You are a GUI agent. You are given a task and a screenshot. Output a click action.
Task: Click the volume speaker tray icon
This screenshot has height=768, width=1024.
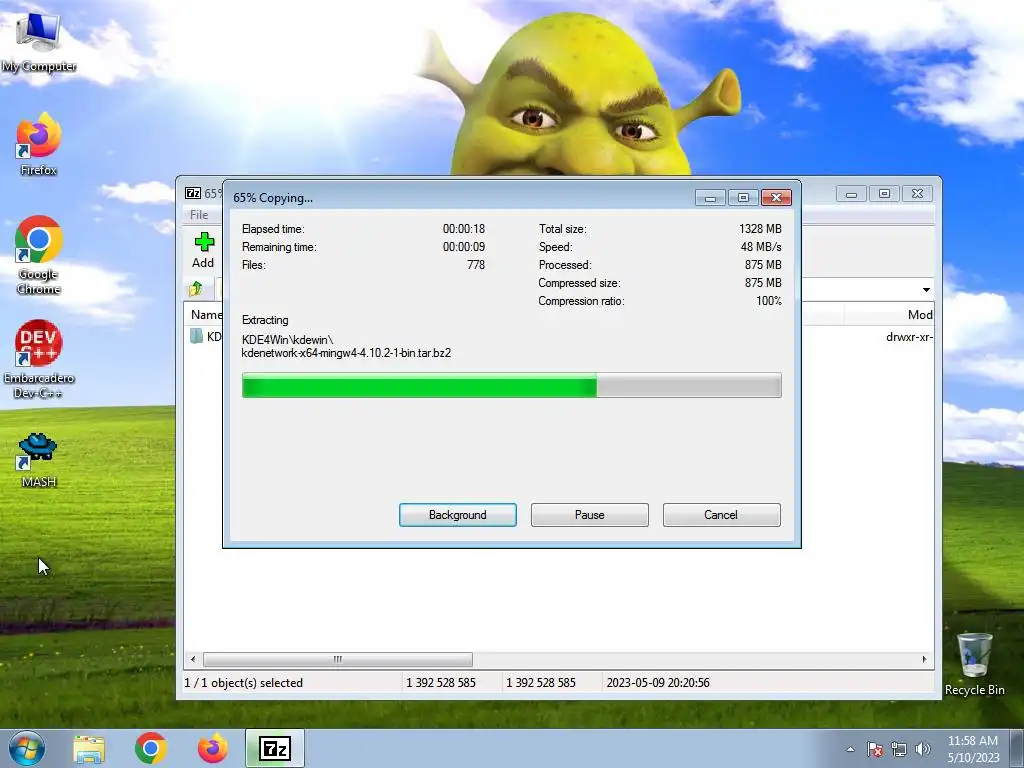click(923, 749)
